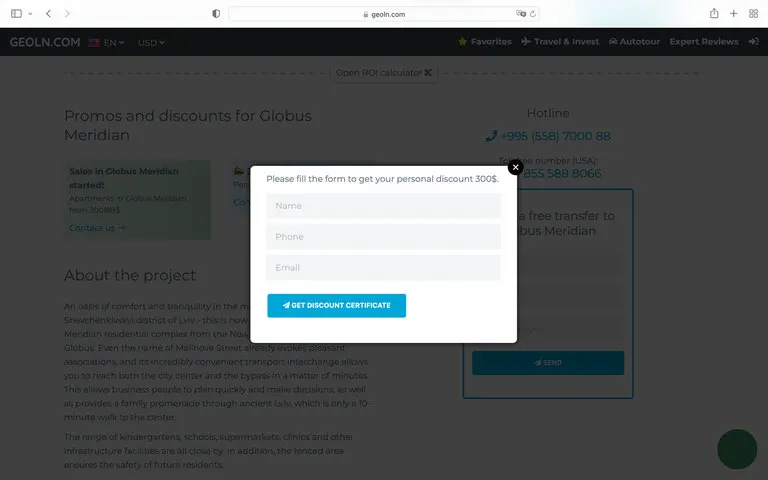The image size is (768, 480).
Task: Click the login arrow icon
Action: [x=753, y=42]
